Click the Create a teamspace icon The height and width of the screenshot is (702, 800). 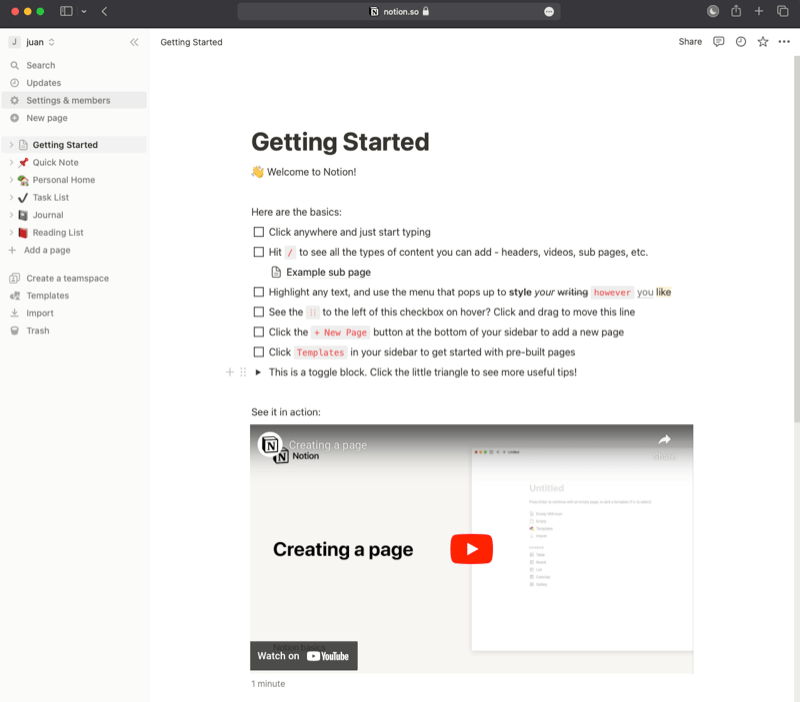tap(15, 278)
